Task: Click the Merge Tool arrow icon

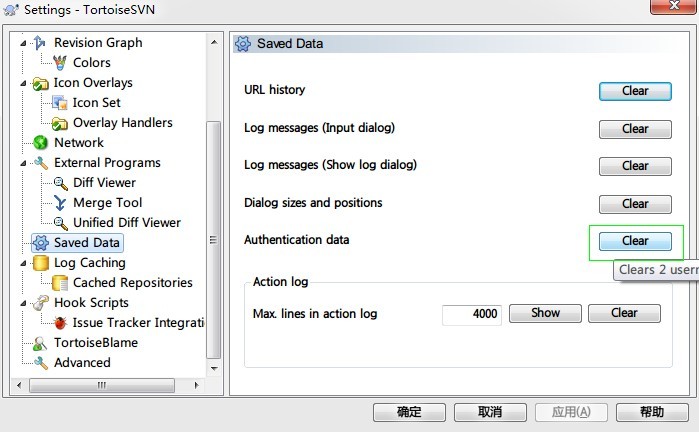Action: point(60,203)
